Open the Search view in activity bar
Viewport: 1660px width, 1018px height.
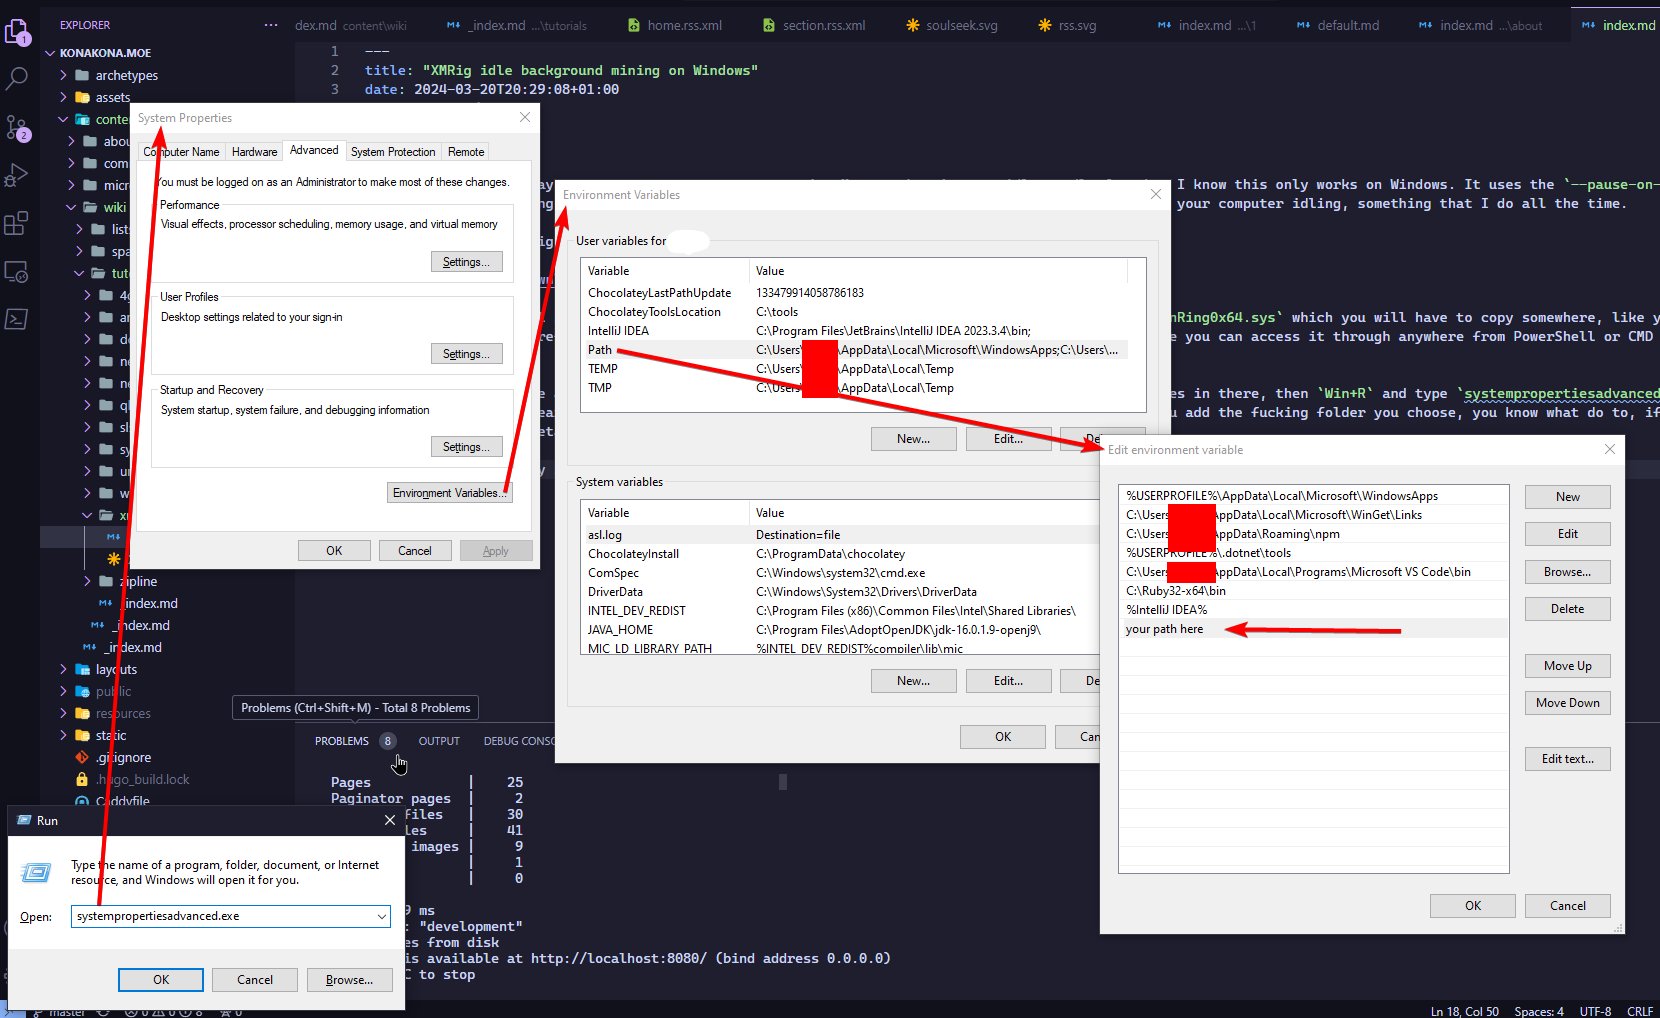pyautogui.click(x=17, y=79)
